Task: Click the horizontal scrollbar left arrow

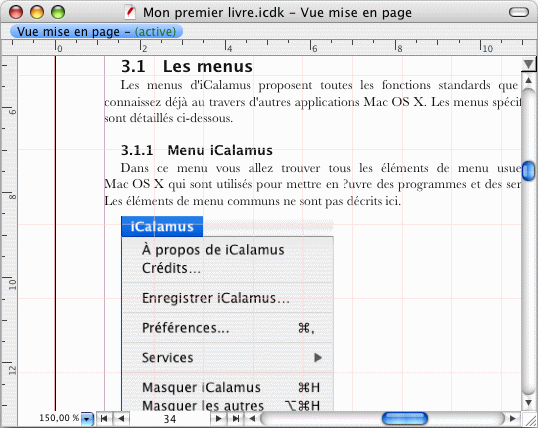Action: [252, 419]
